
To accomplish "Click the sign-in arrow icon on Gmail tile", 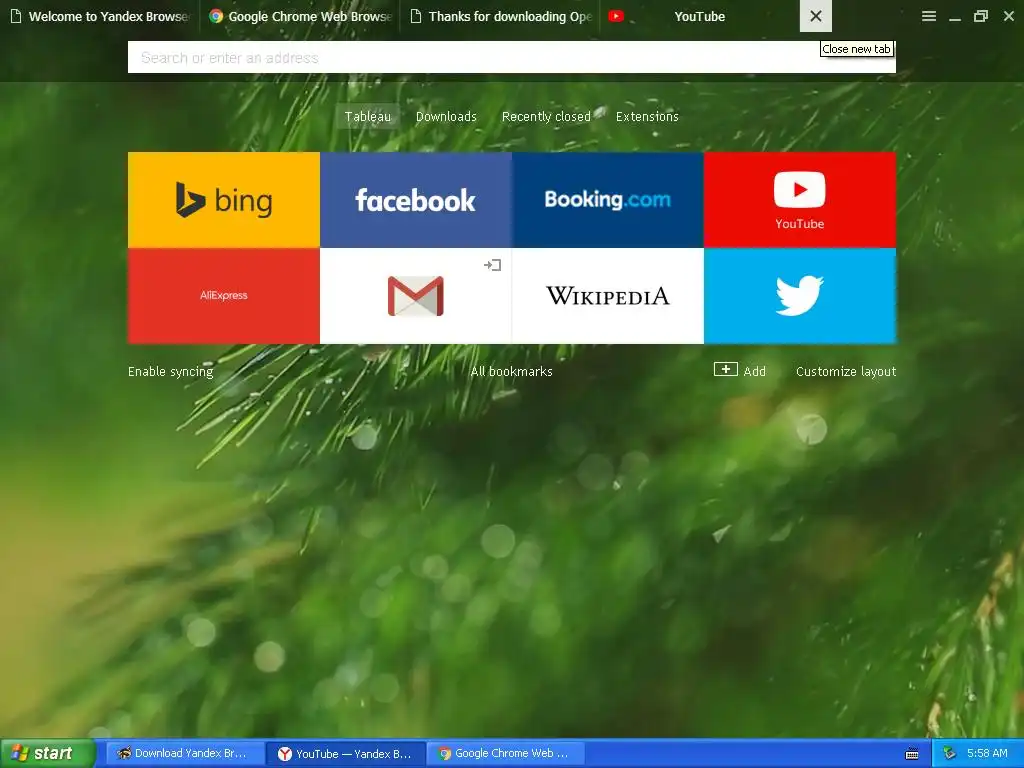I will point(492,264).
